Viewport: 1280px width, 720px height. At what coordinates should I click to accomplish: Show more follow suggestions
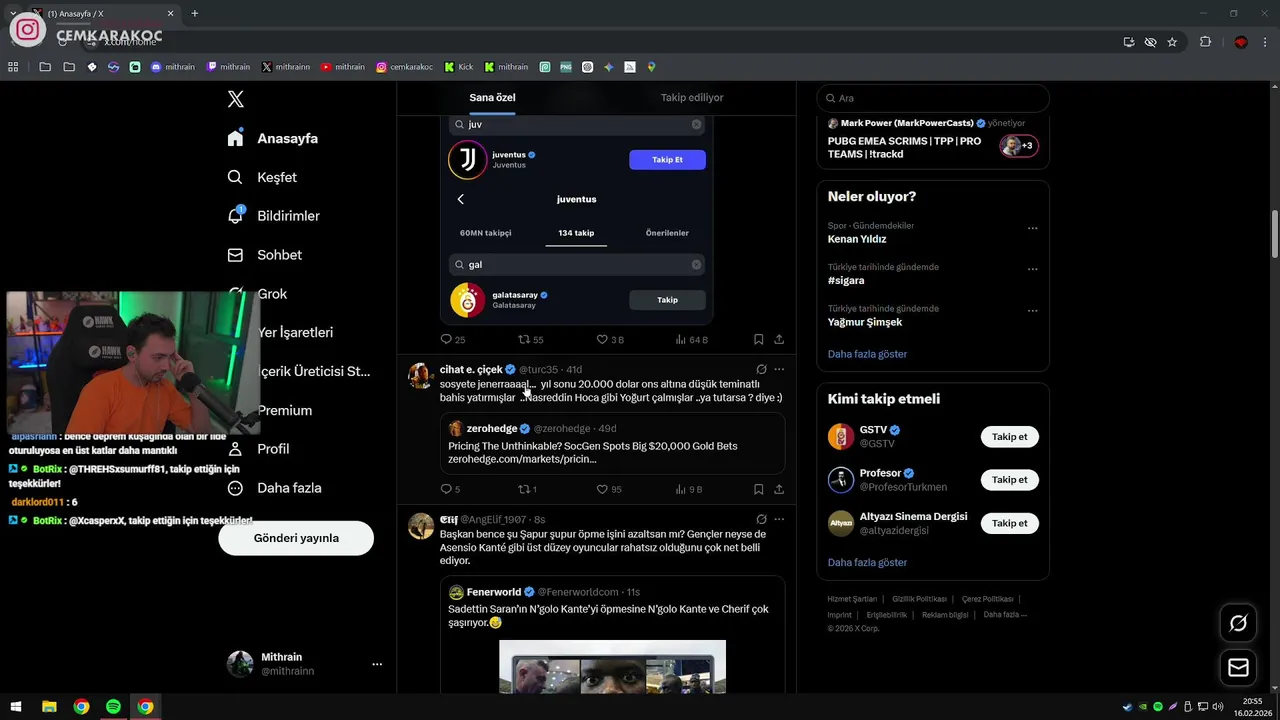point(867,562)
